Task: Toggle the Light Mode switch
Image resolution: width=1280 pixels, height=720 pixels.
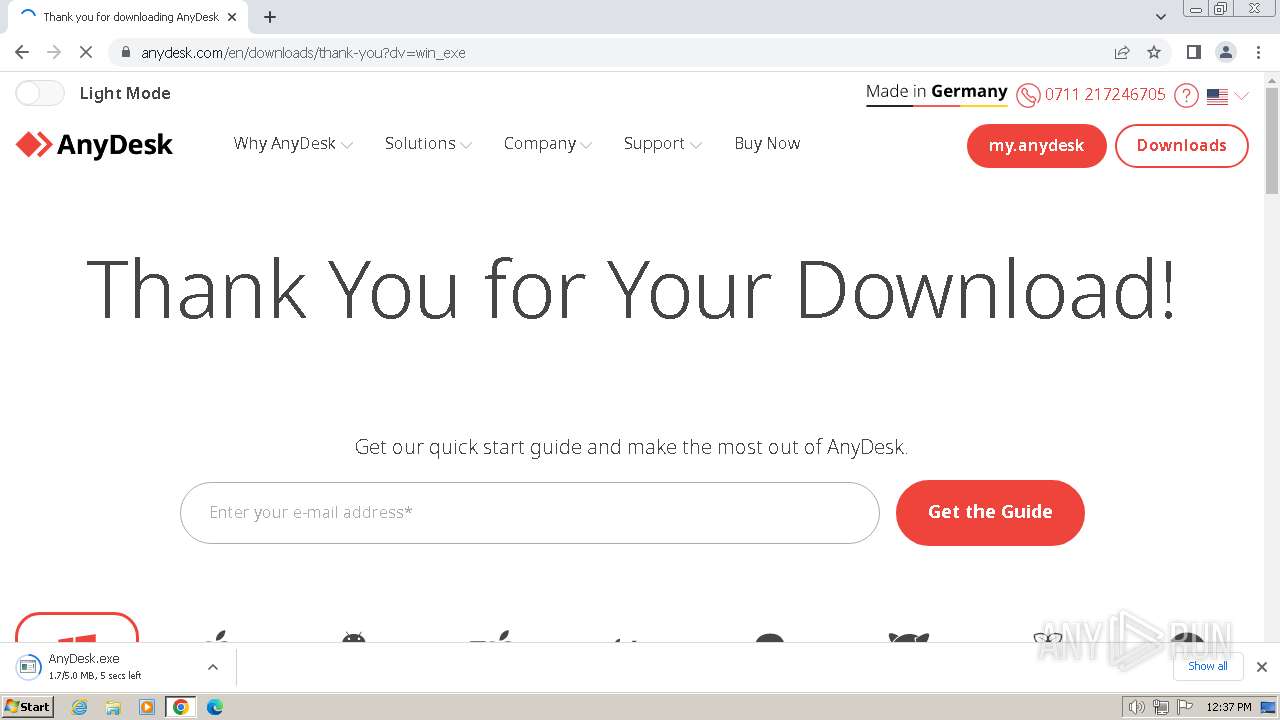Action: (40, 93)
